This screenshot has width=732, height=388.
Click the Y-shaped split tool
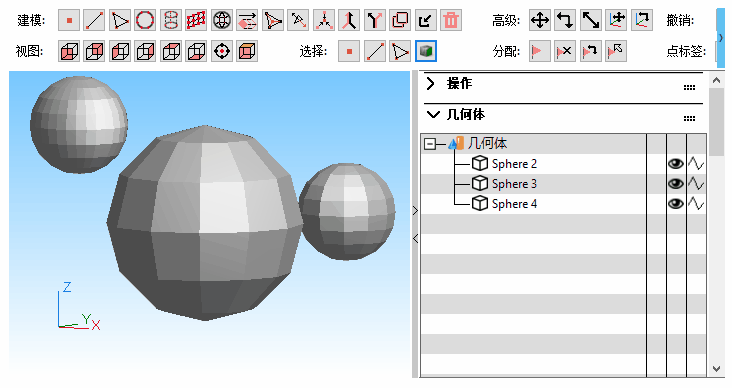coord(374,21)
